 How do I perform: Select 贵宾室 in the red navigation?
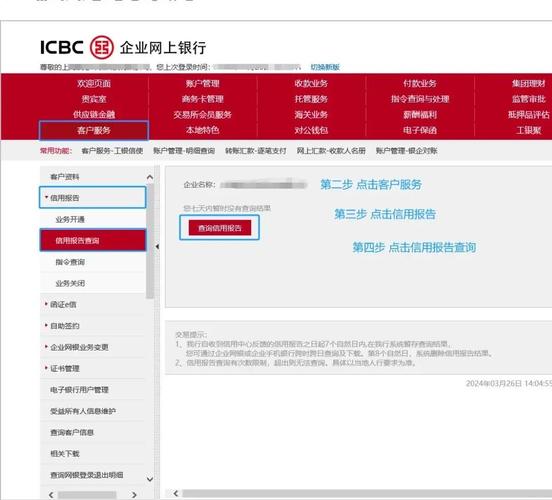(x=94, y=99)
